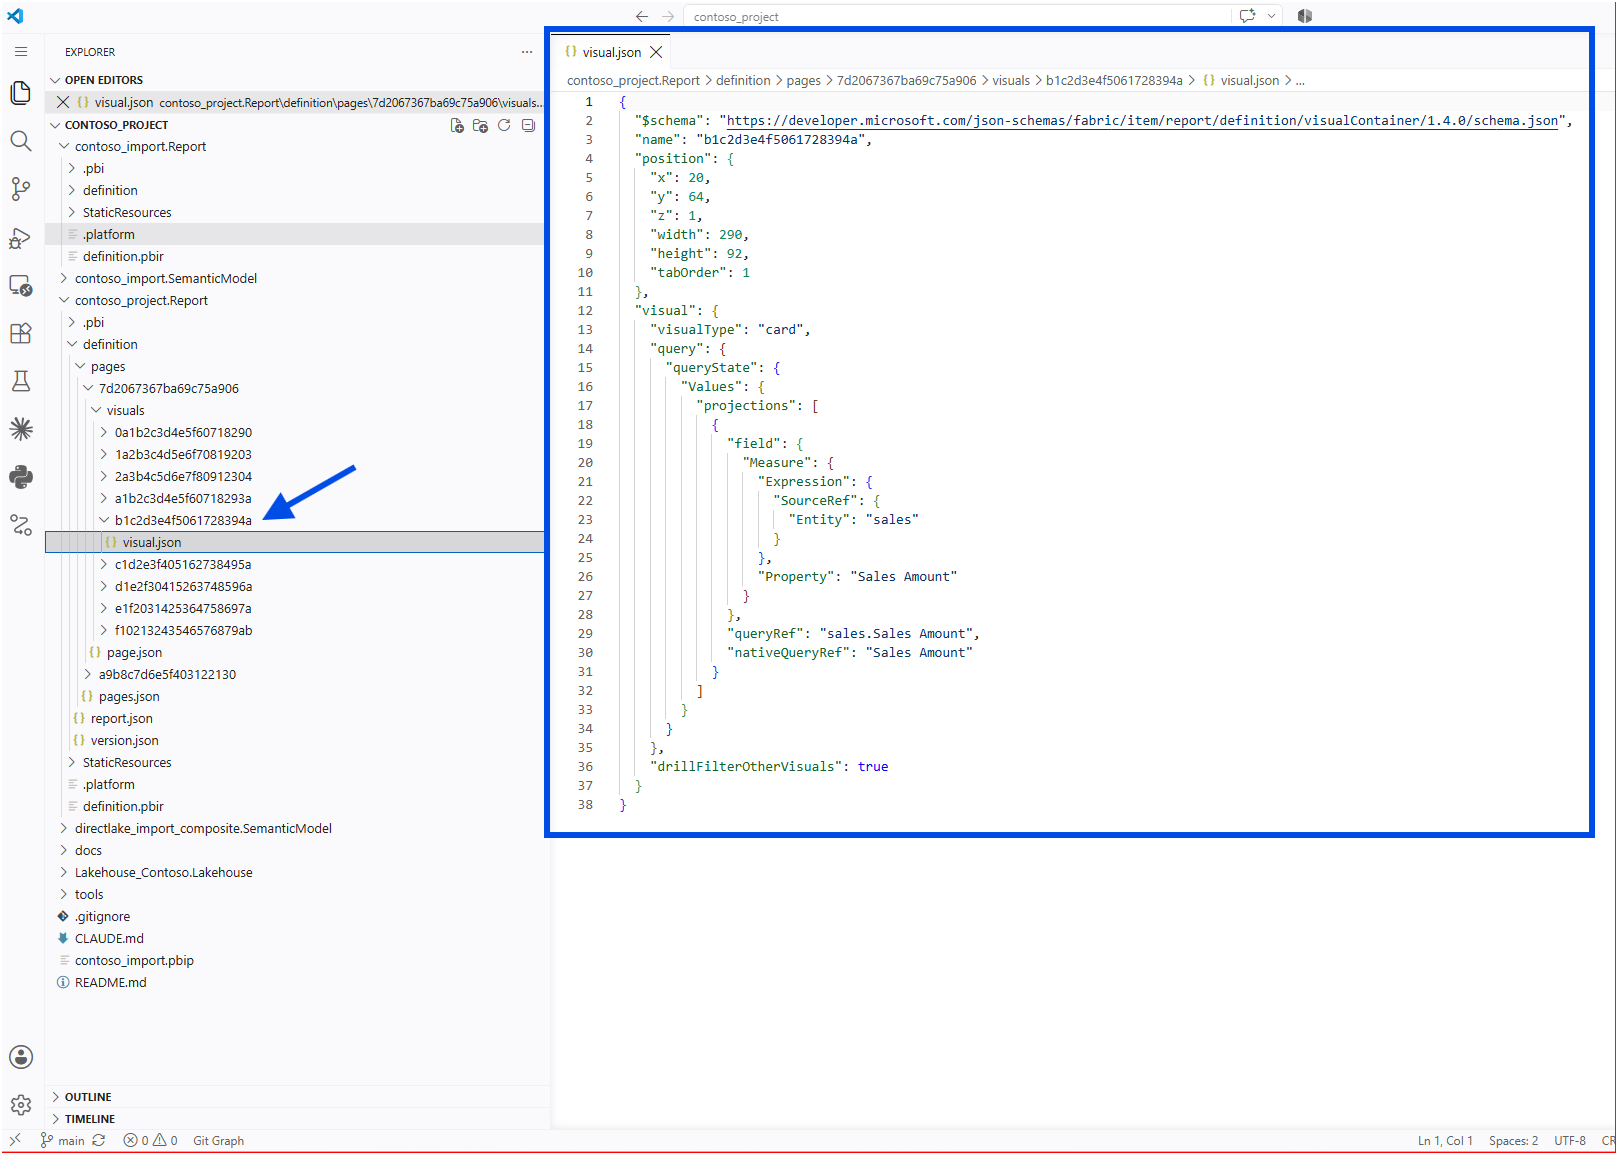The image size is (1618, 1155).
Task: Select visual.json in explorer tree
Action: pos(295,542)
